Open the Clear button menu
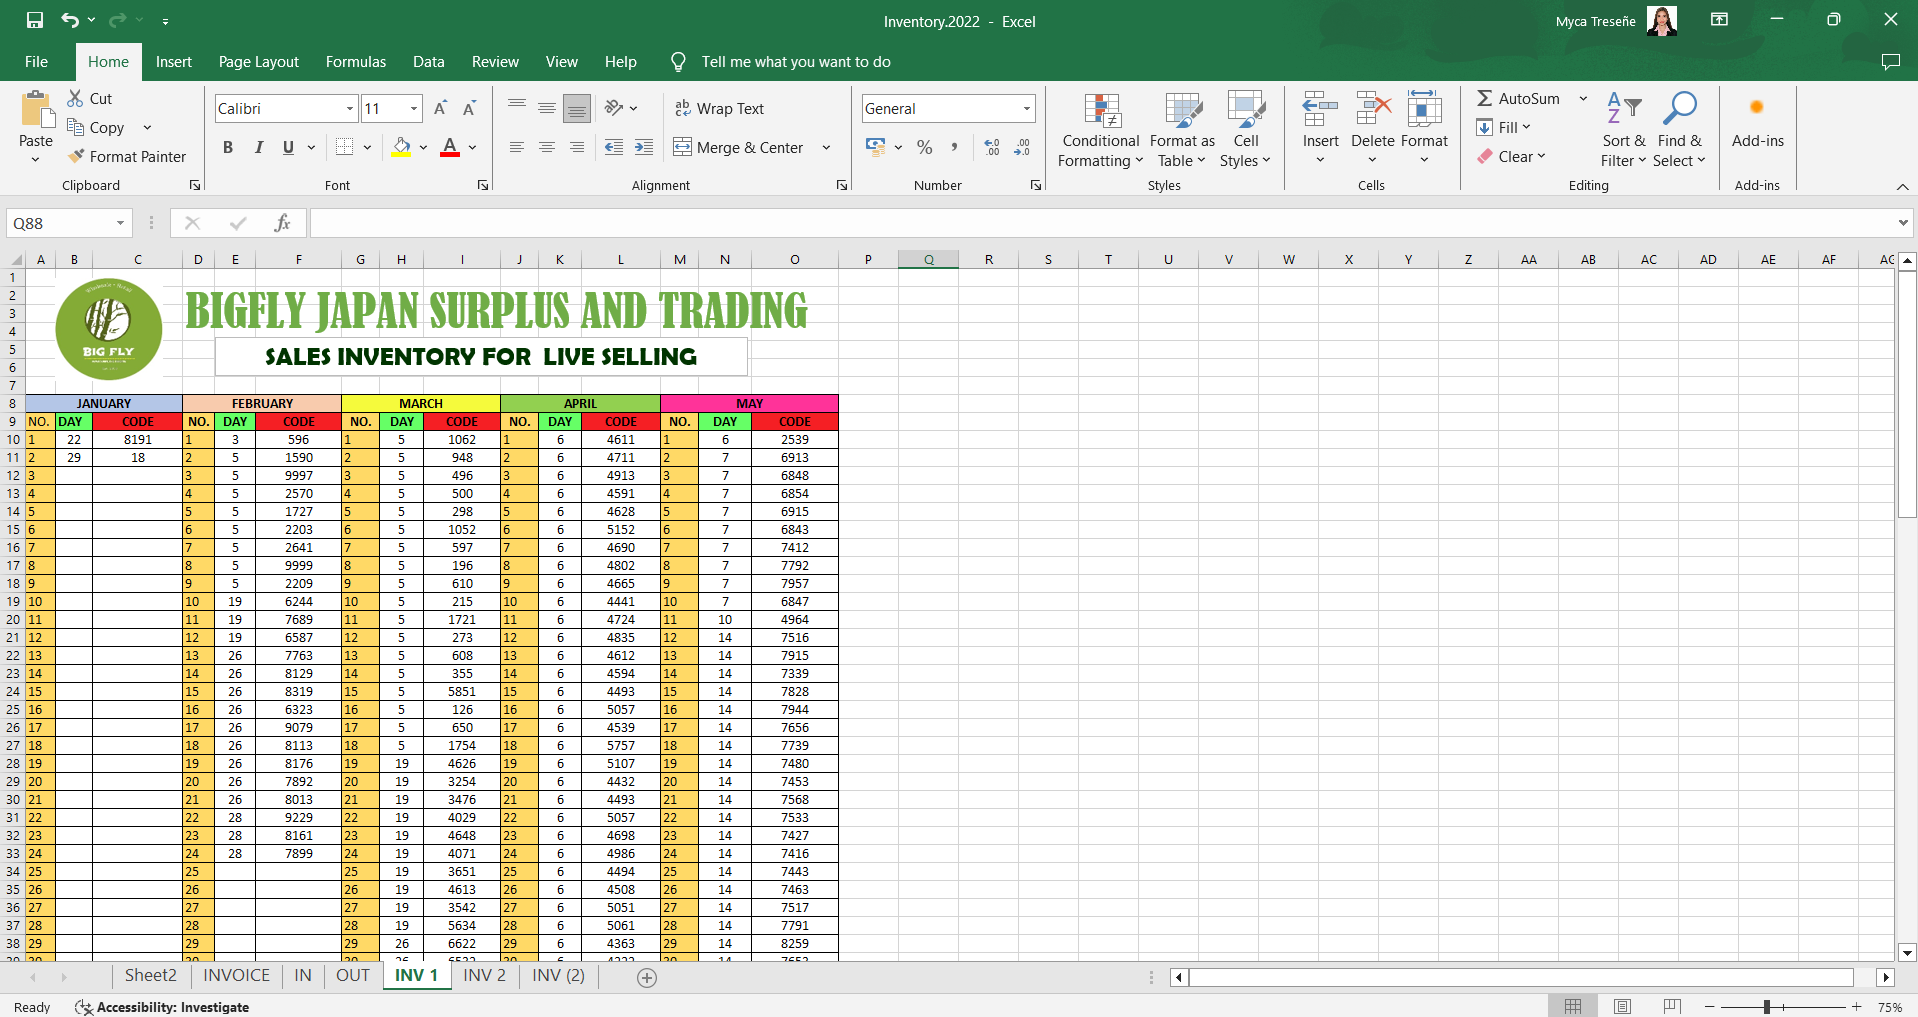The height and width of the screenshot is (1017, 1918). click(1512, 156)
